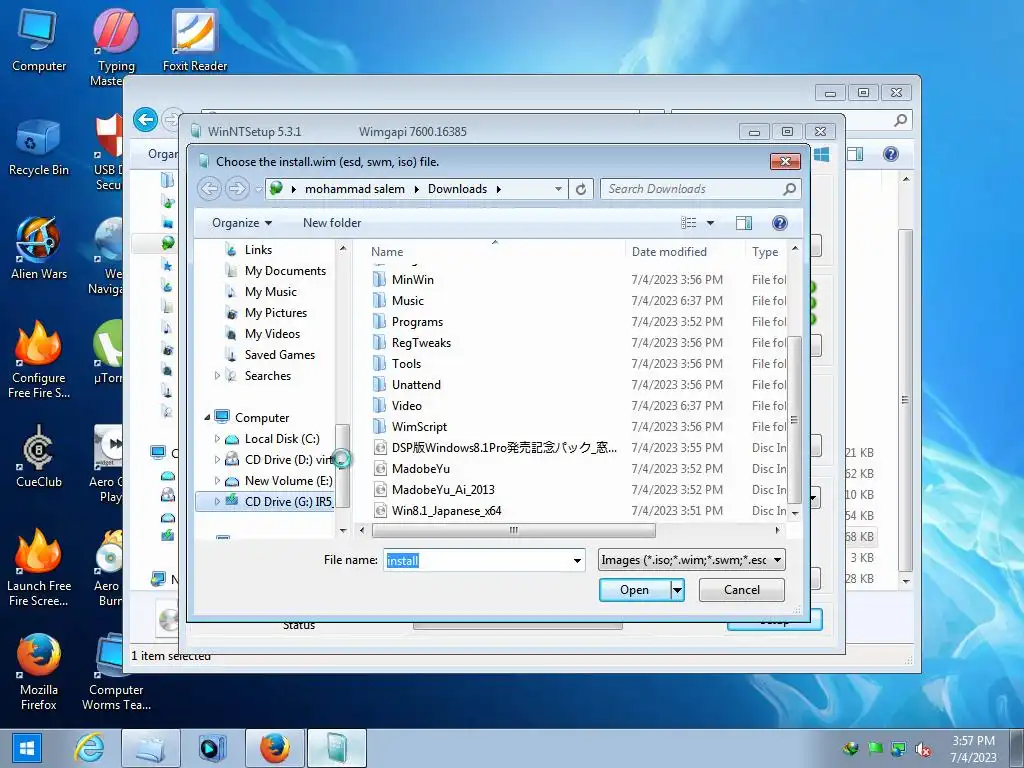
Task: Launch Internet Explorer from the taskbar
Action: pyautogui.click(x=89, y=748)
